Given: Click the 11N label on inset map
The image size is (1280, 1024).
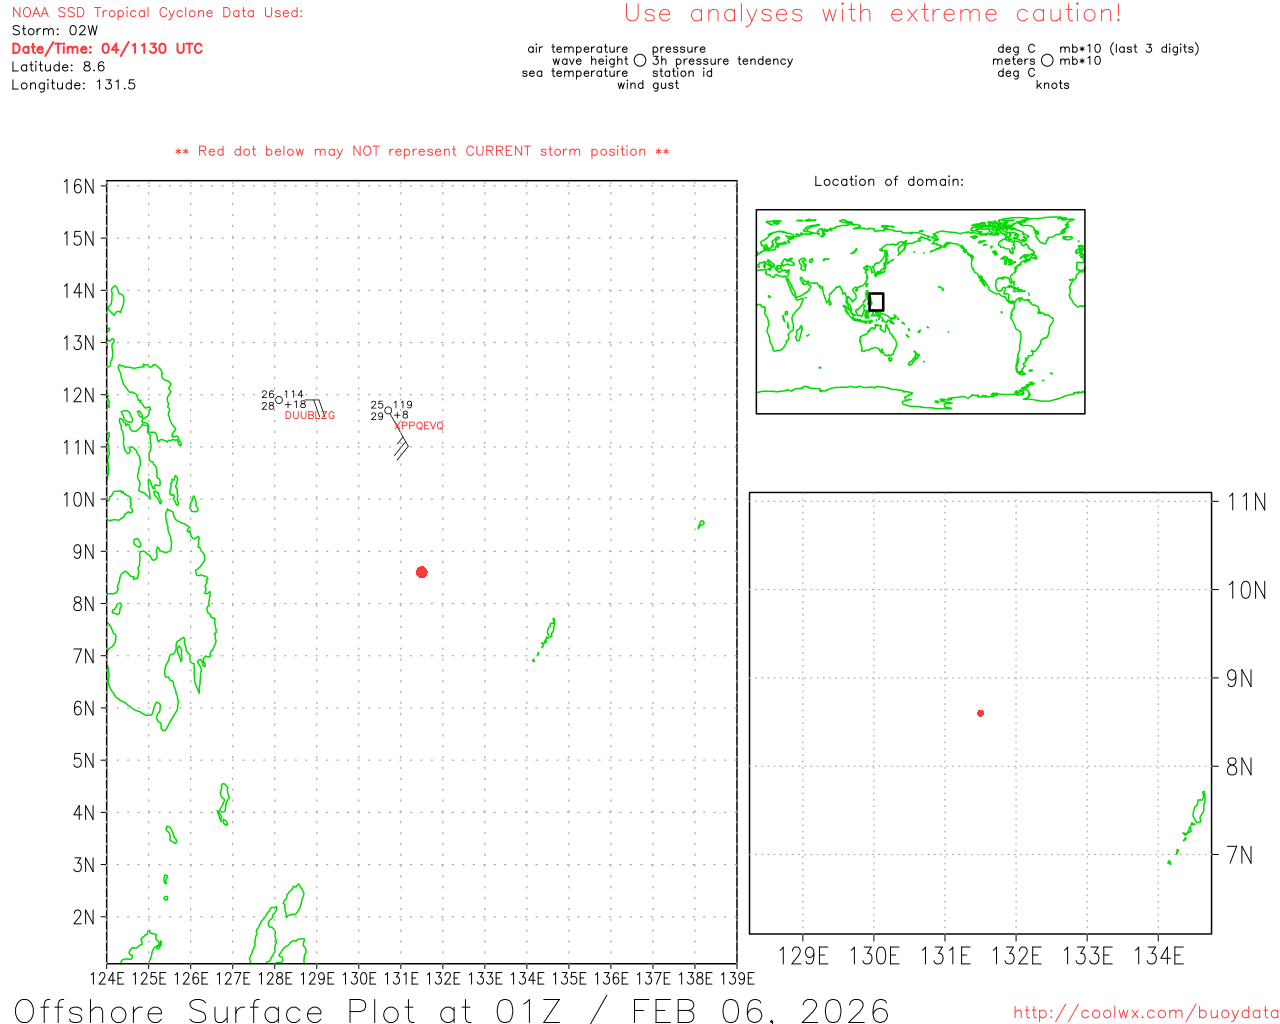Looking at the screenshot, I should click(1246, 502).
